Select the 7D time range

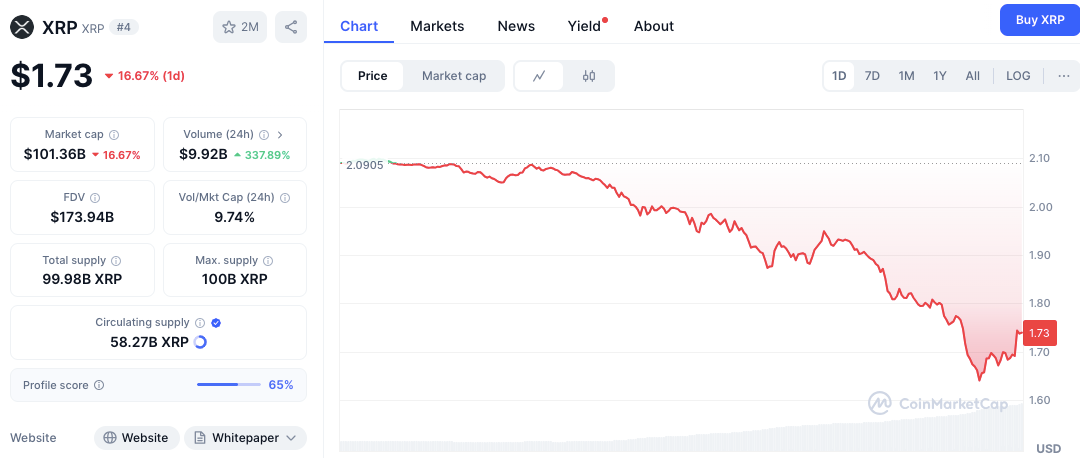[872, 76]
